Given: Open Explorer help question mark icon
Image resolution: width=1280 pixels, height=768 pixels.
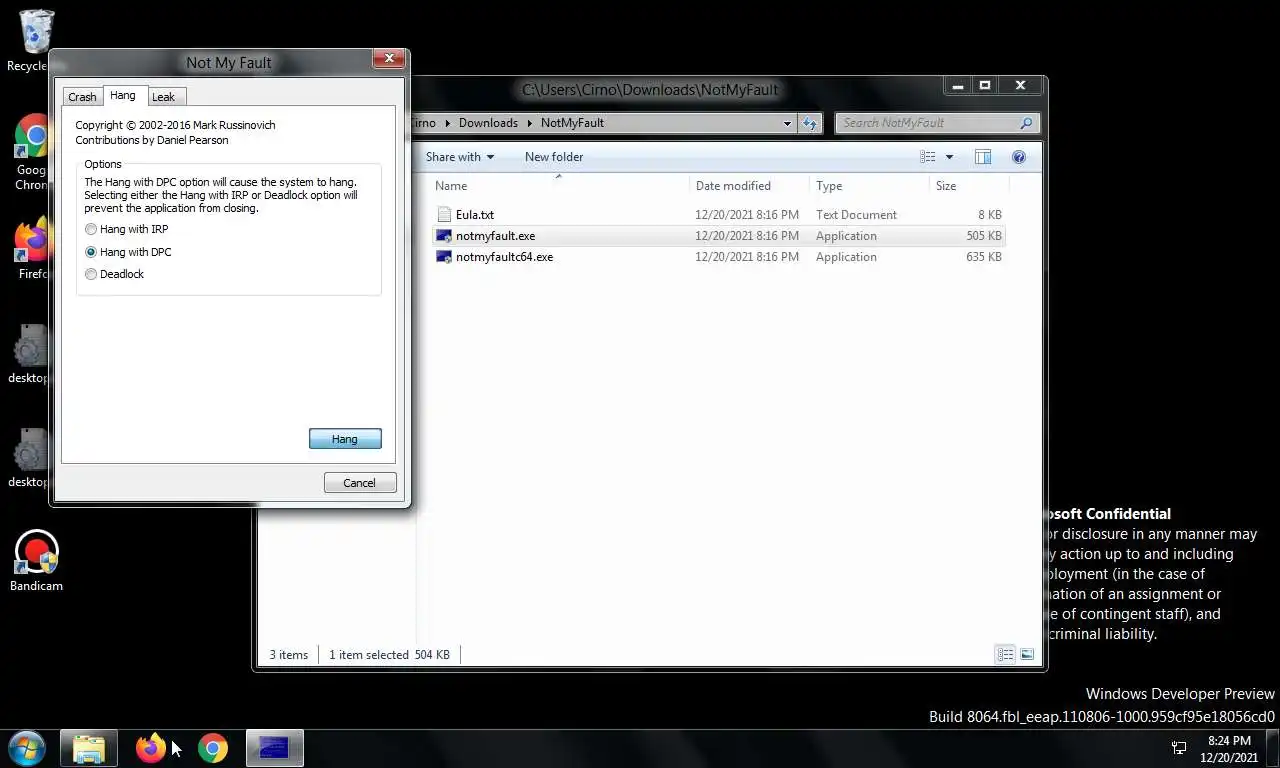Looking at the screenshot, I should coord(1019,157).
